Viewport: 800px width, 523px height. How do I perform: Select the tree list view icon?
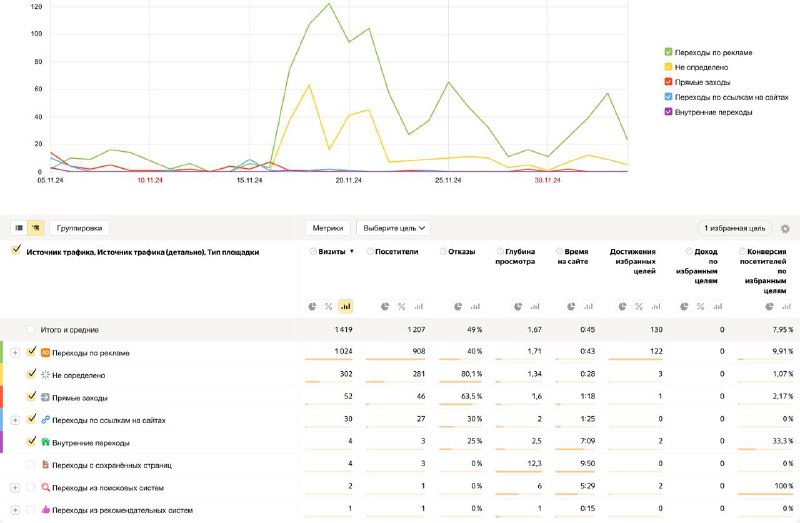coord(35,228)
